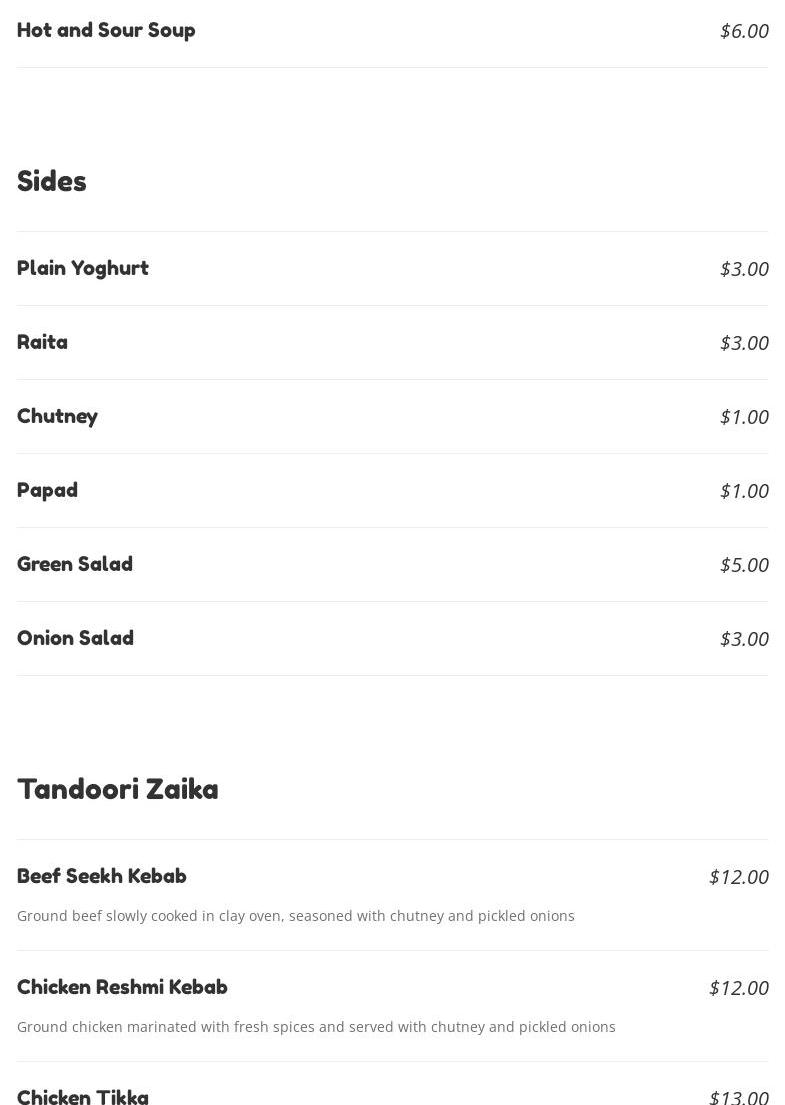The image size is (785, 1105).
Task: Click the Hot and Sour Soup $6.00 price
Action: coord(744,31)
